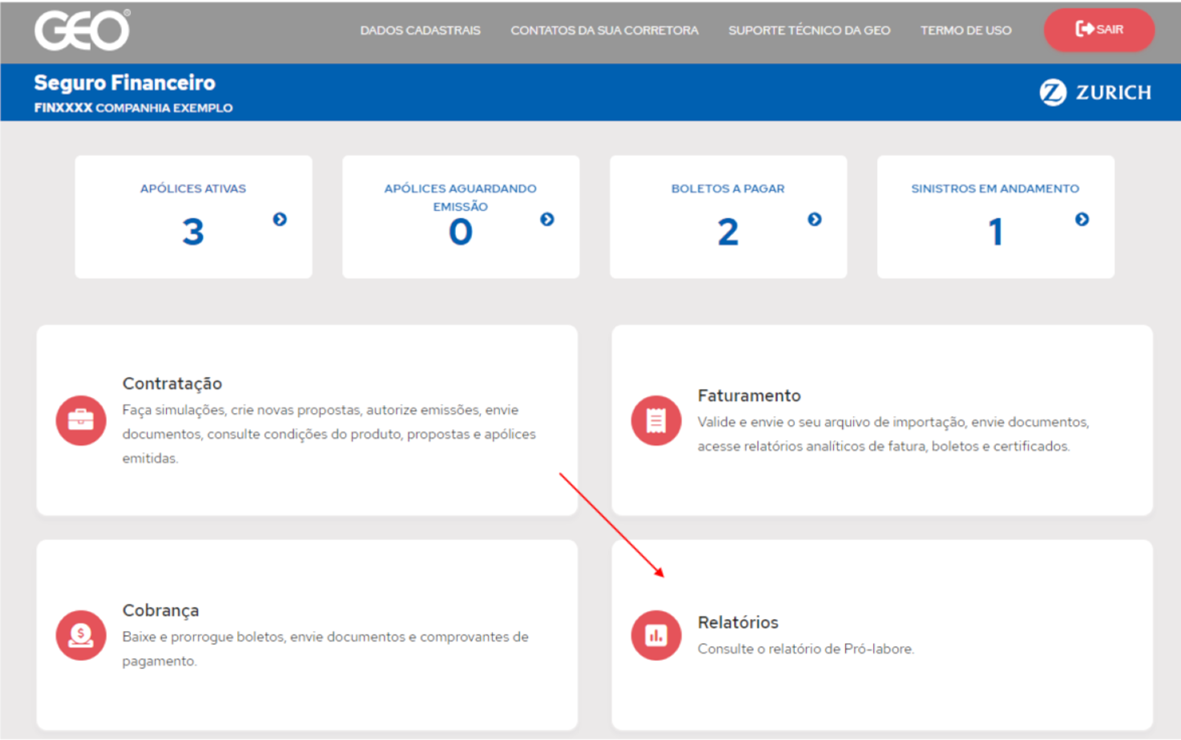
Task: Click the Seguro Financeiro title
Action: click(x=124, y=83)
